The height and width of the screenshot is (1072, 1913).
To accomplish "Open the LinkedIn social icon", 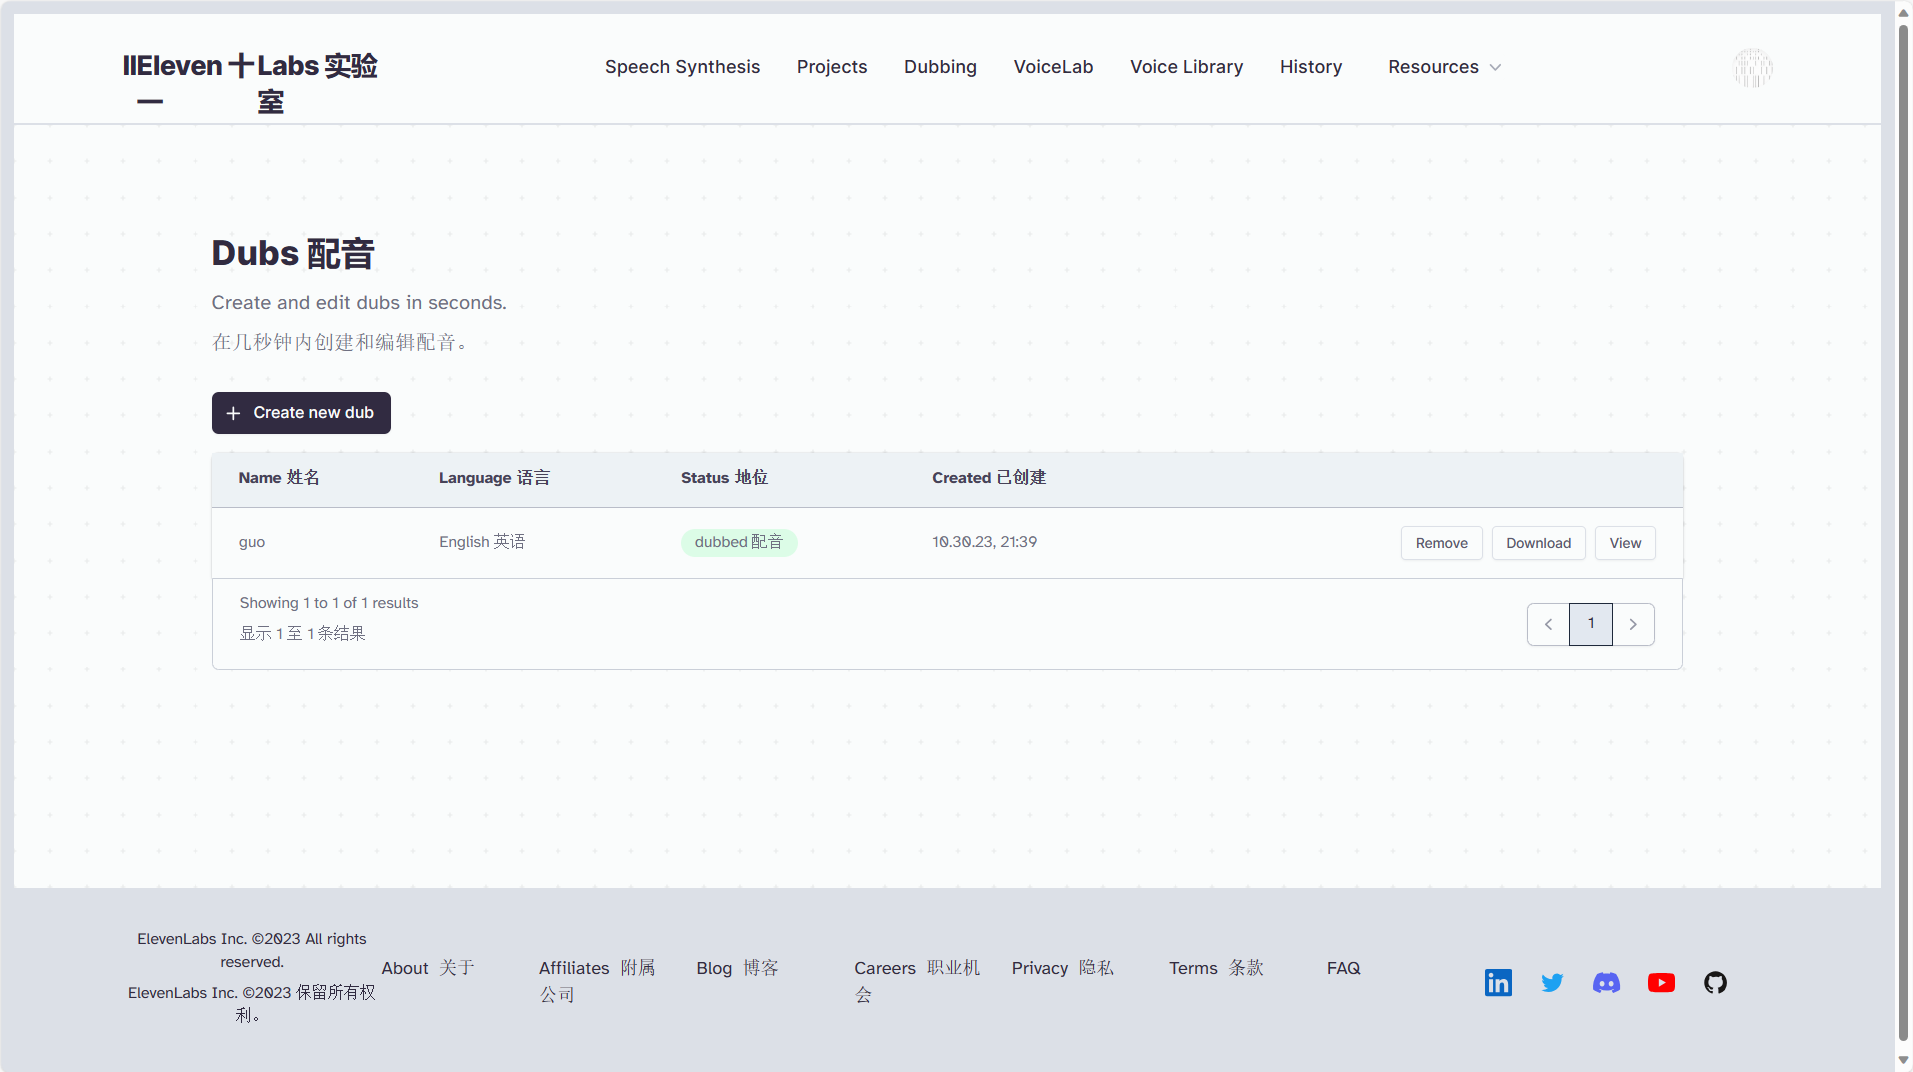I will [1498, 983].
